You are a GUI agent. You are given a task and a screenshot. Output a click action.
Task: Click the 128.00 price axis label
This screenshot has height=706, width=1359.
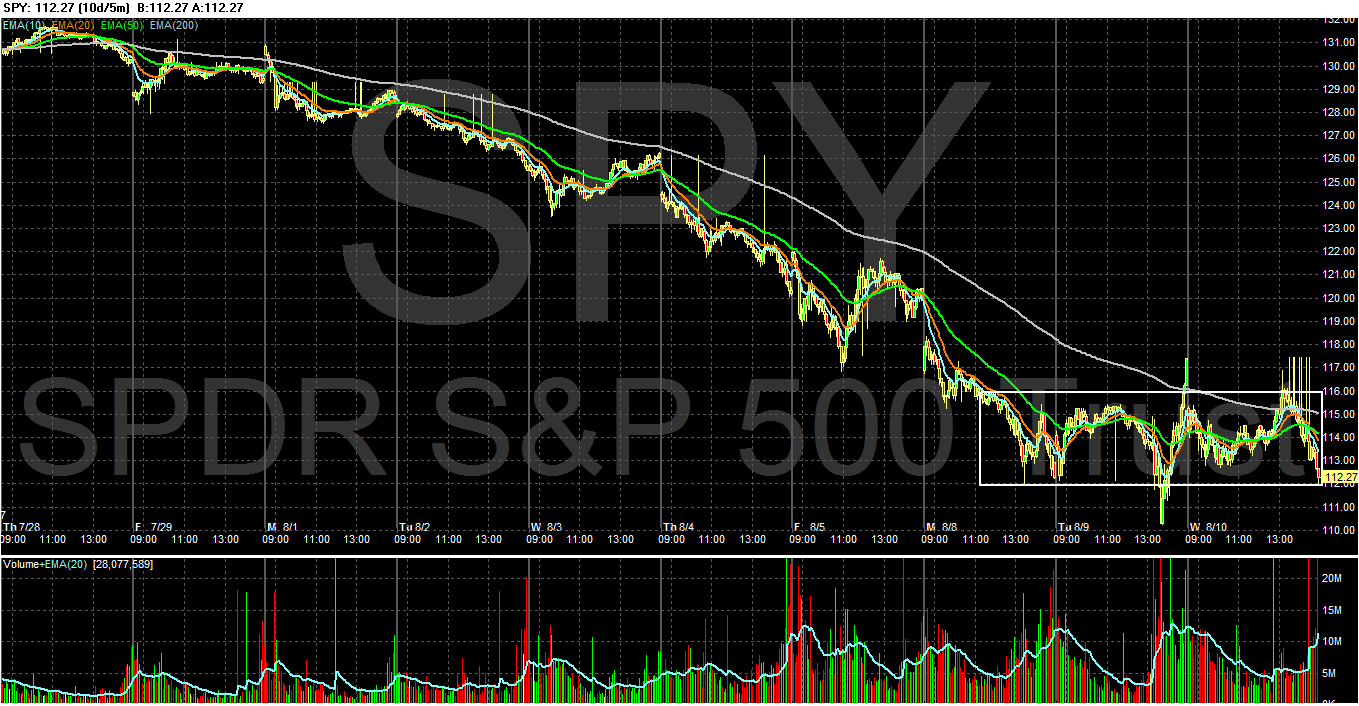pyautogui.click(x=1341, y=112)
